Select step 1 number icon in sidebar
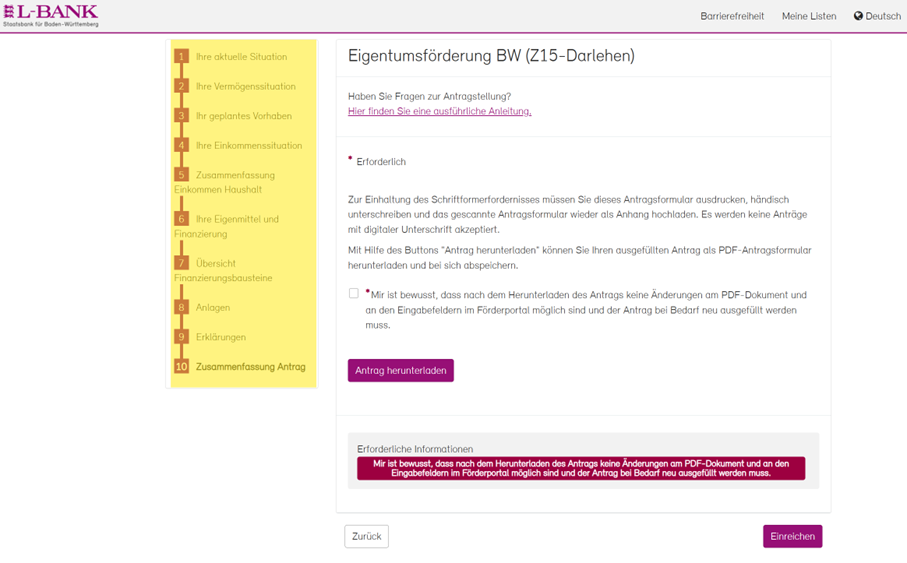Screen dimensions: 907x563 coord(181,57)
